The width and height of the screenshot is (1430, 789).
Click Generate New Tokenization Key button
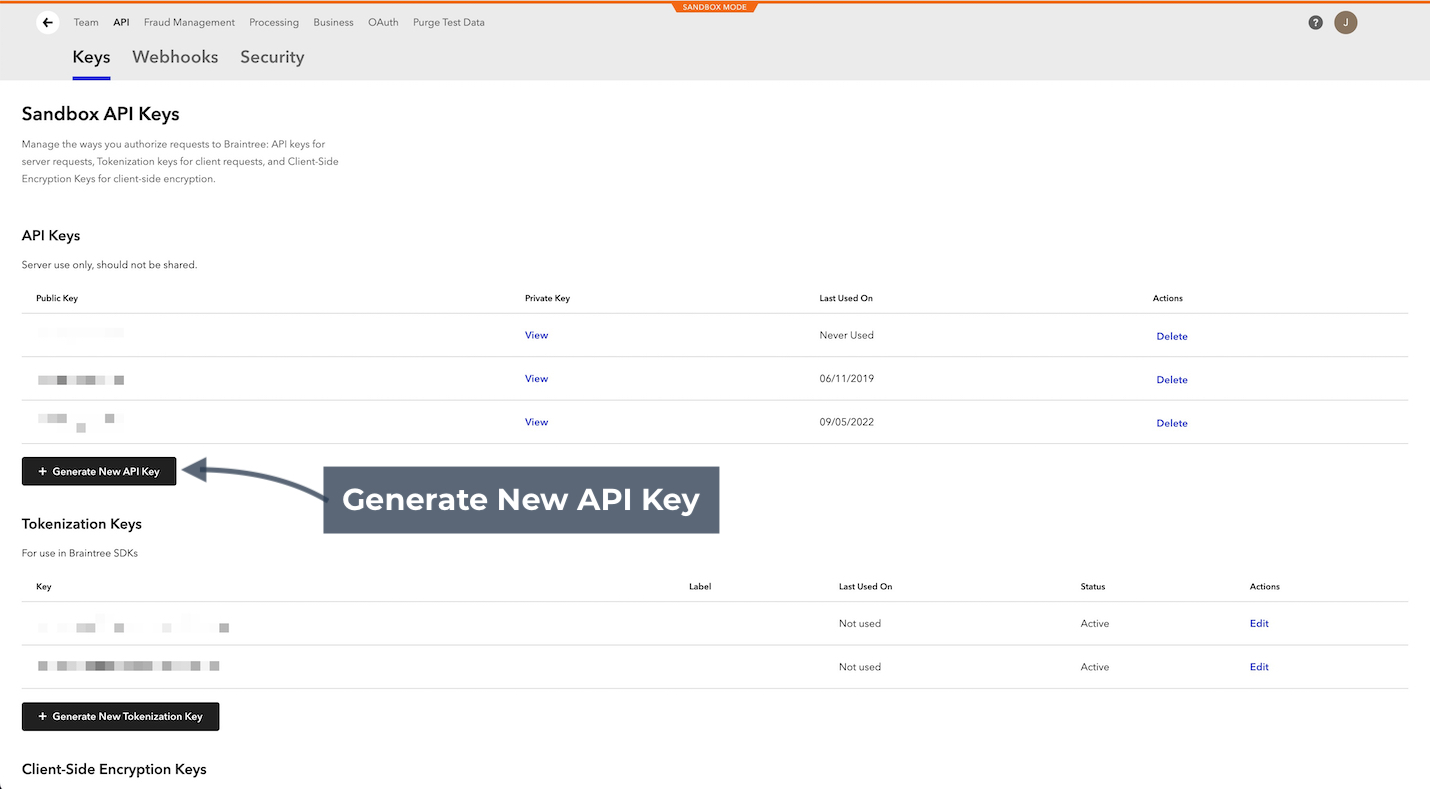coord(120,716)
